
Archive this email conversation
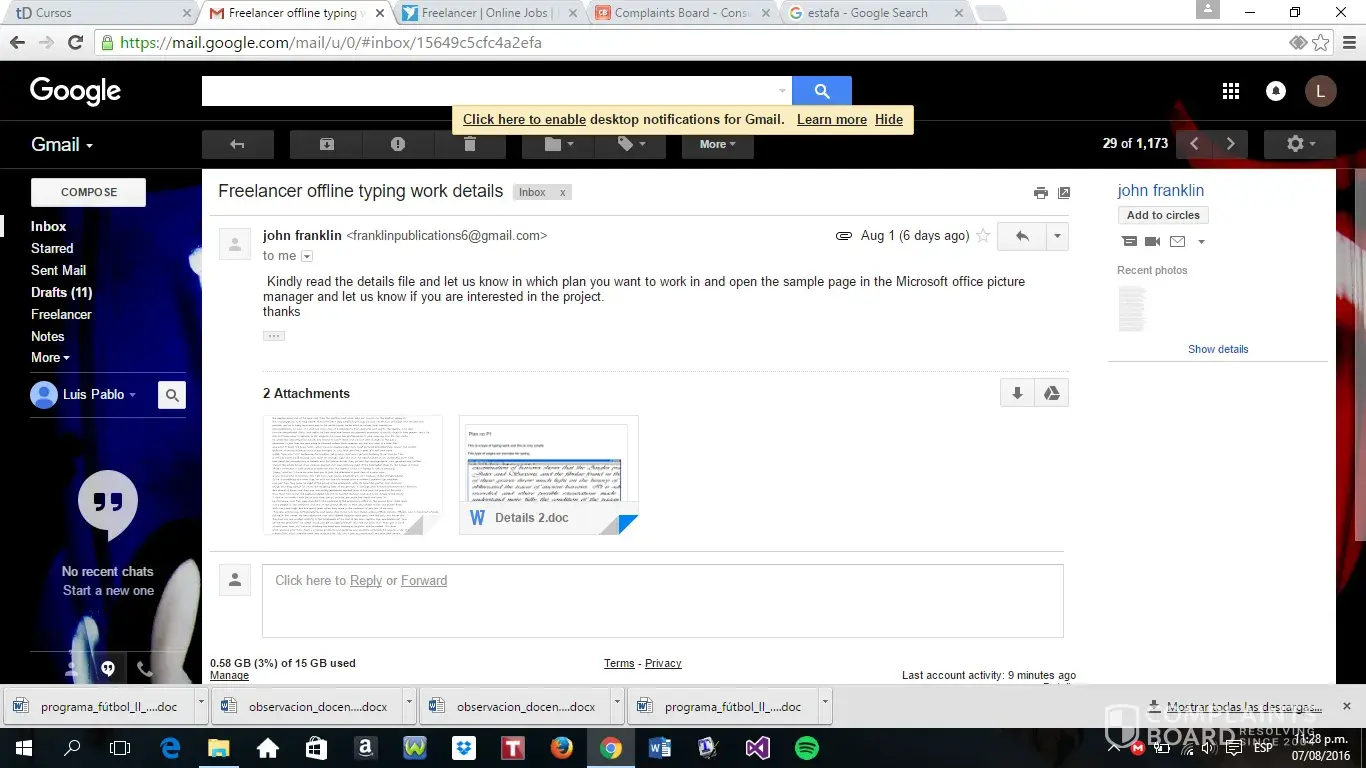[326, 144]
